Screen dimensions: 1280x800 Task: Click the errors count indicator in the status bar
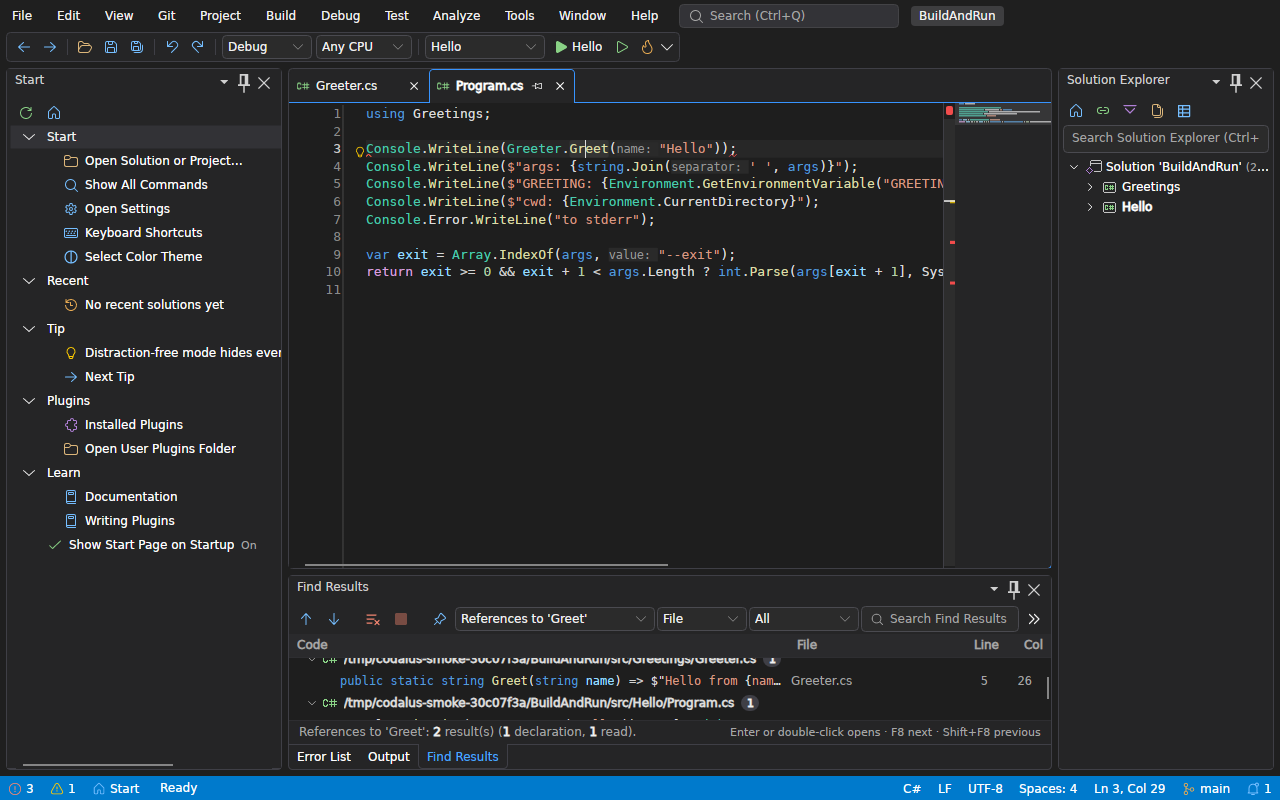(x=21, y=788)
